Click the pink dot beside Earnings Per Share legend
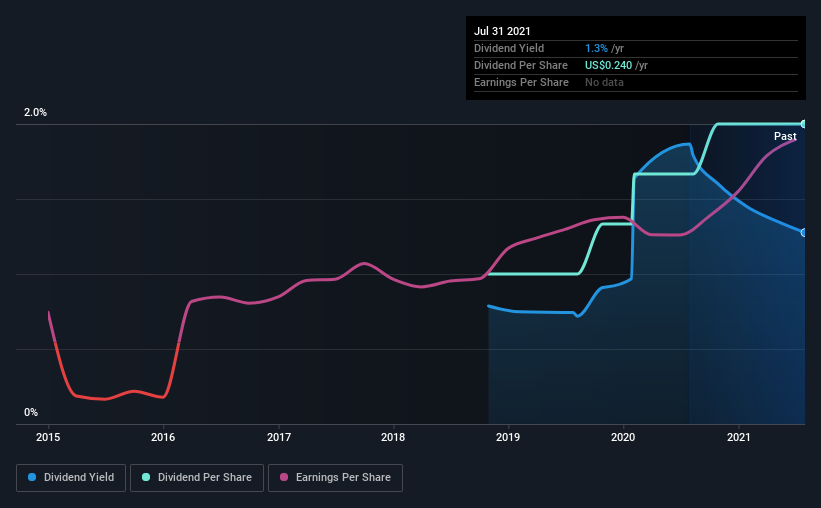821x508 pixels. click(284, 478)
